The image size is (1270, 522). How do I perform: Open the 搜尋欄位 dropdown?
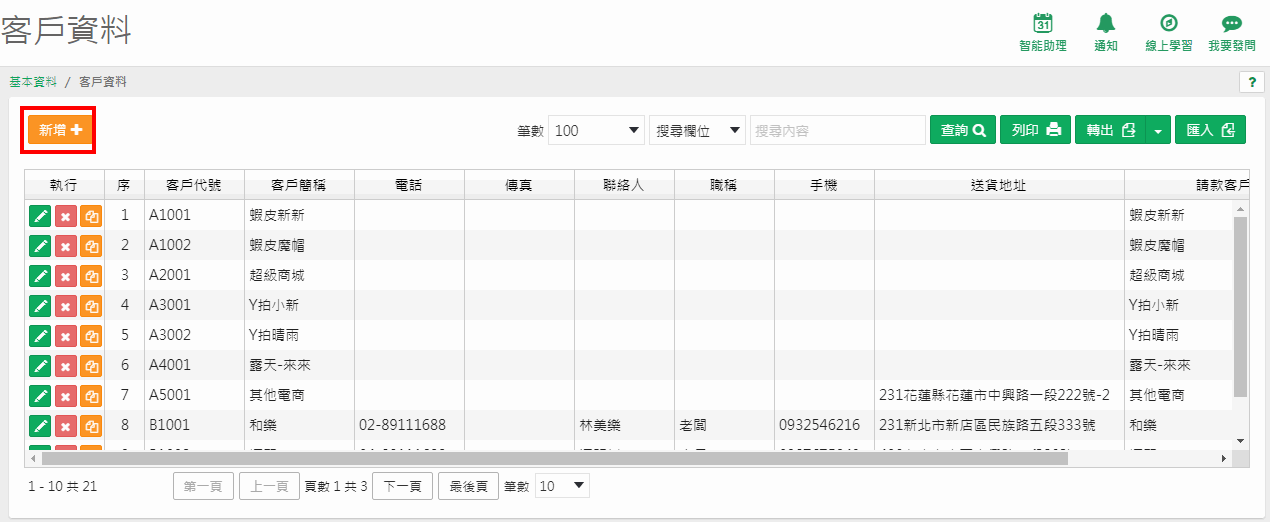click(x=698, y=130)
